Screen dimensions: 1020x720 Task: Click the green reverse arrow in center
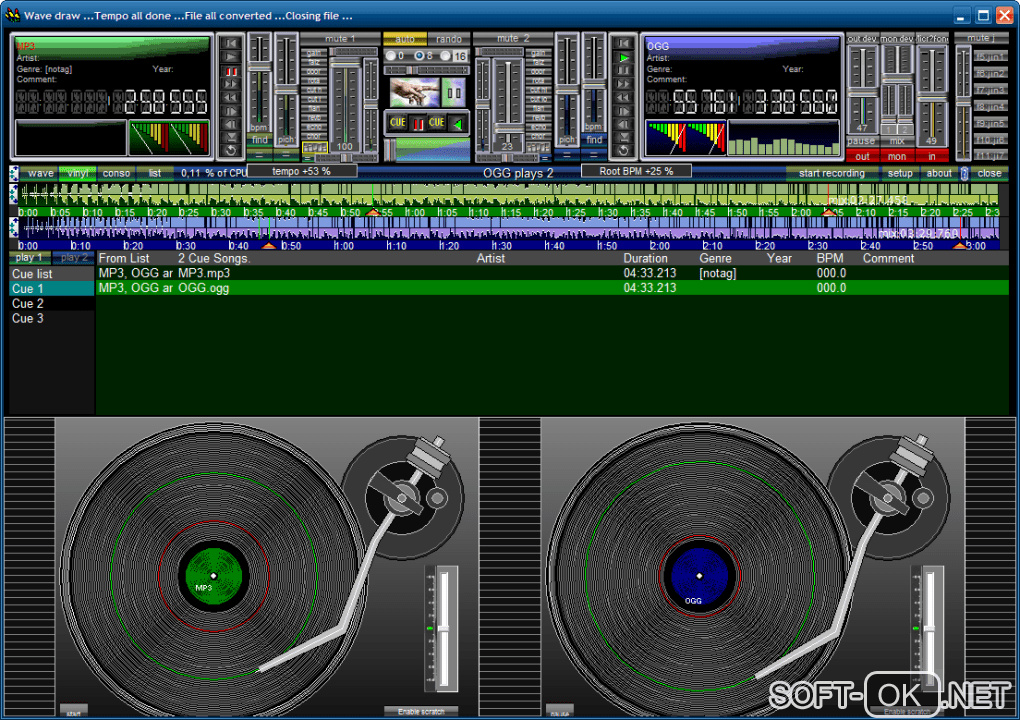coord(457,124)
